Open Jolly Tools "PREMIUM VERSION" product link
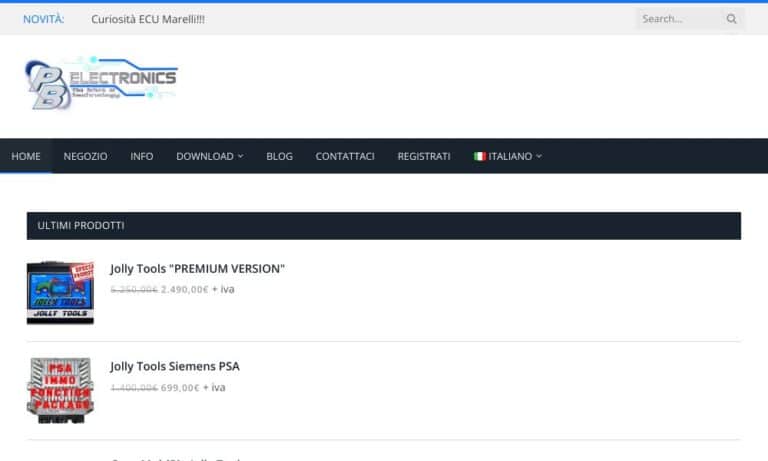The image size is (768, 461). pos(197,268)
